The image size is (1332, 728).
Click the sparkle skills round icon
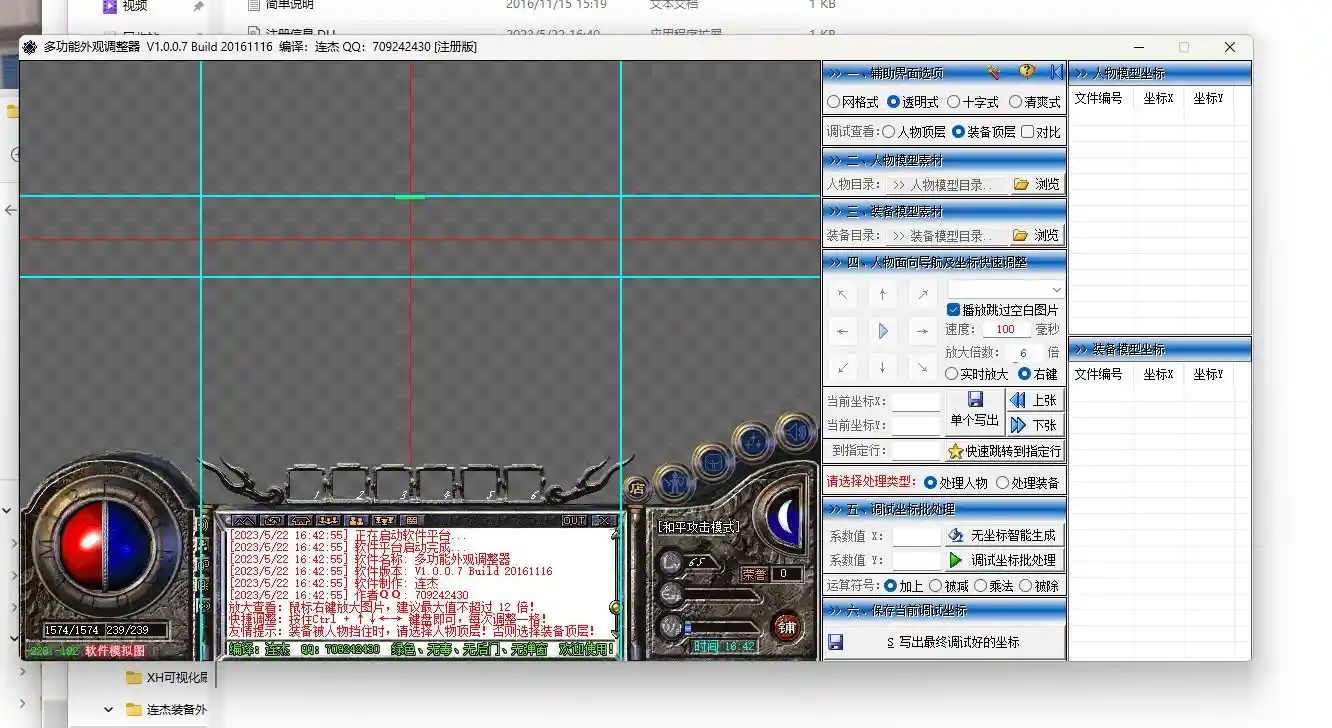(x=752, y=441)
